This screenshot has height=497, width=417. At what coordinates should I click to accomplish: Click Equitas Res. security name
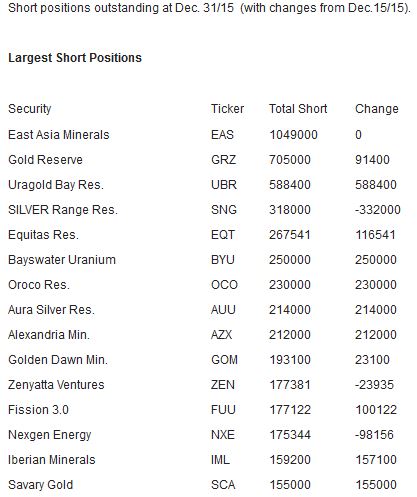pos(43,235)
